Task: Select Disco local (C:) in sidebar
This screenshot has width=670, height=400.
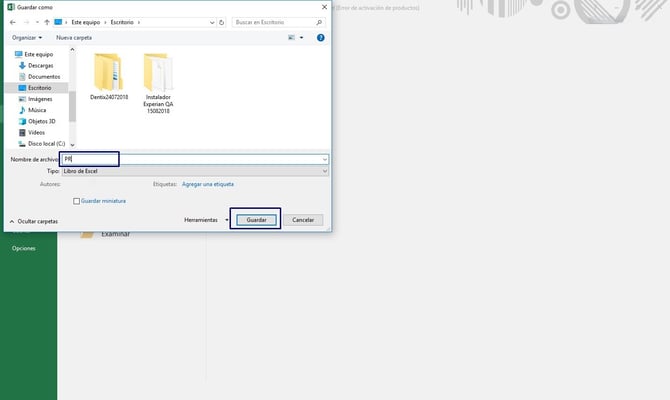Action: tap(46, 143)
